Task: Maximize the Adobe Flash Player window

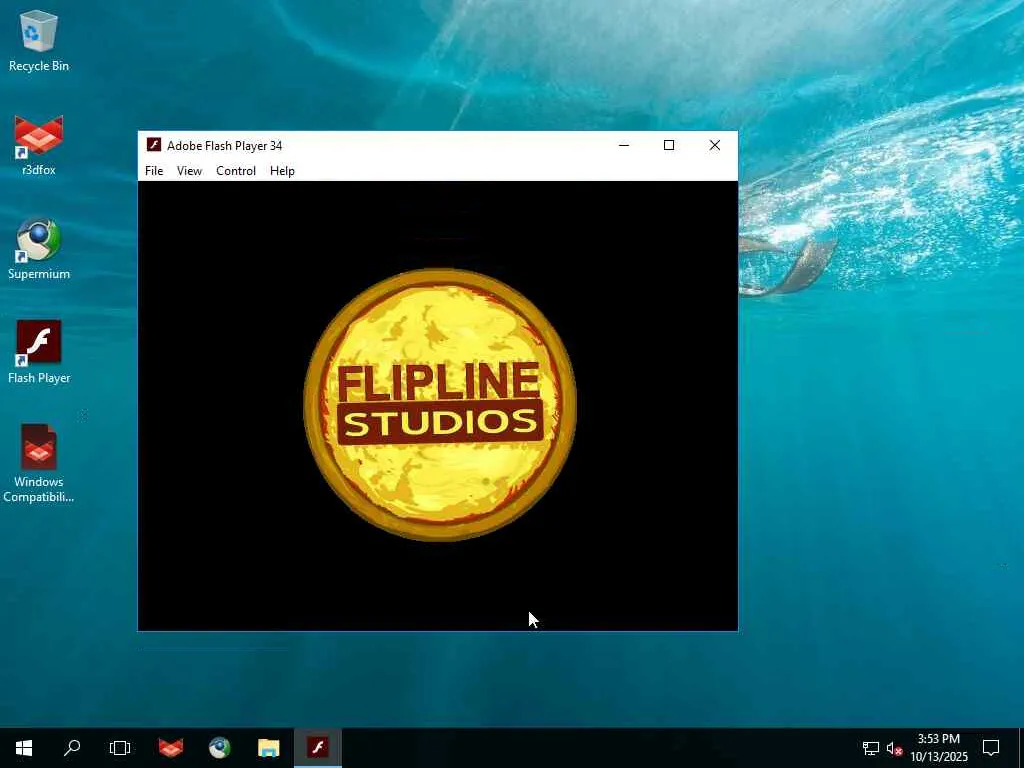Action: point(669,145)
